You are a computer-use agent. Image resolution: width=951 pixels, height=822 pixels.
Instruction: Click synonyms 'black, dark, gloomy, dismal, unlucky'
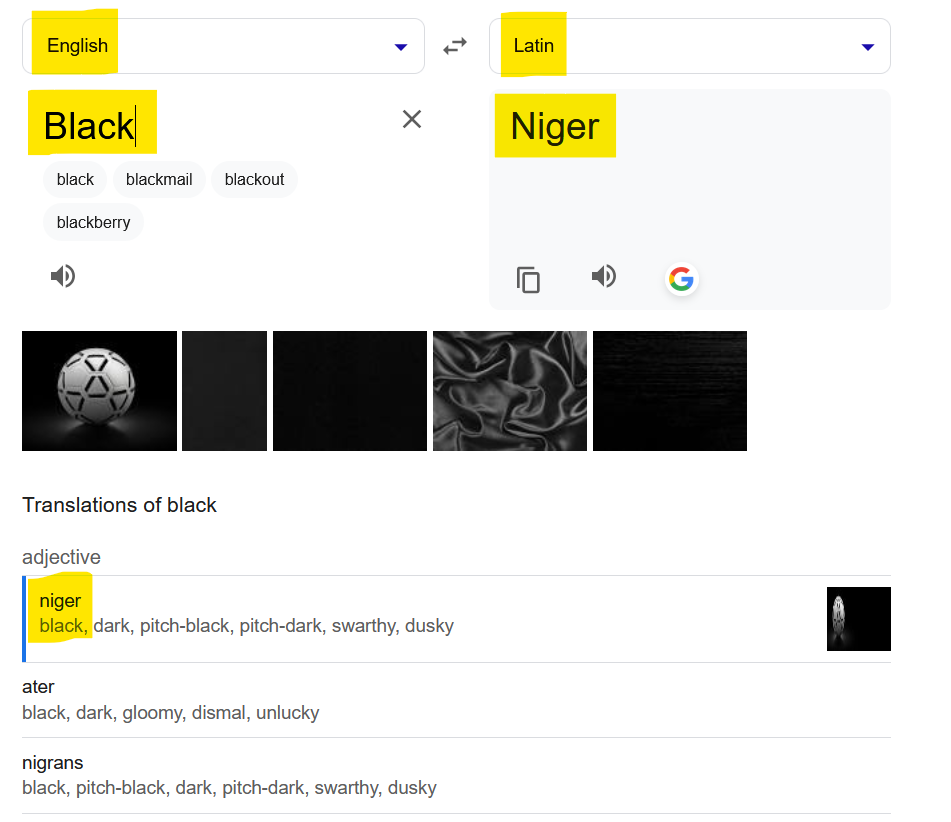point(170,712)
